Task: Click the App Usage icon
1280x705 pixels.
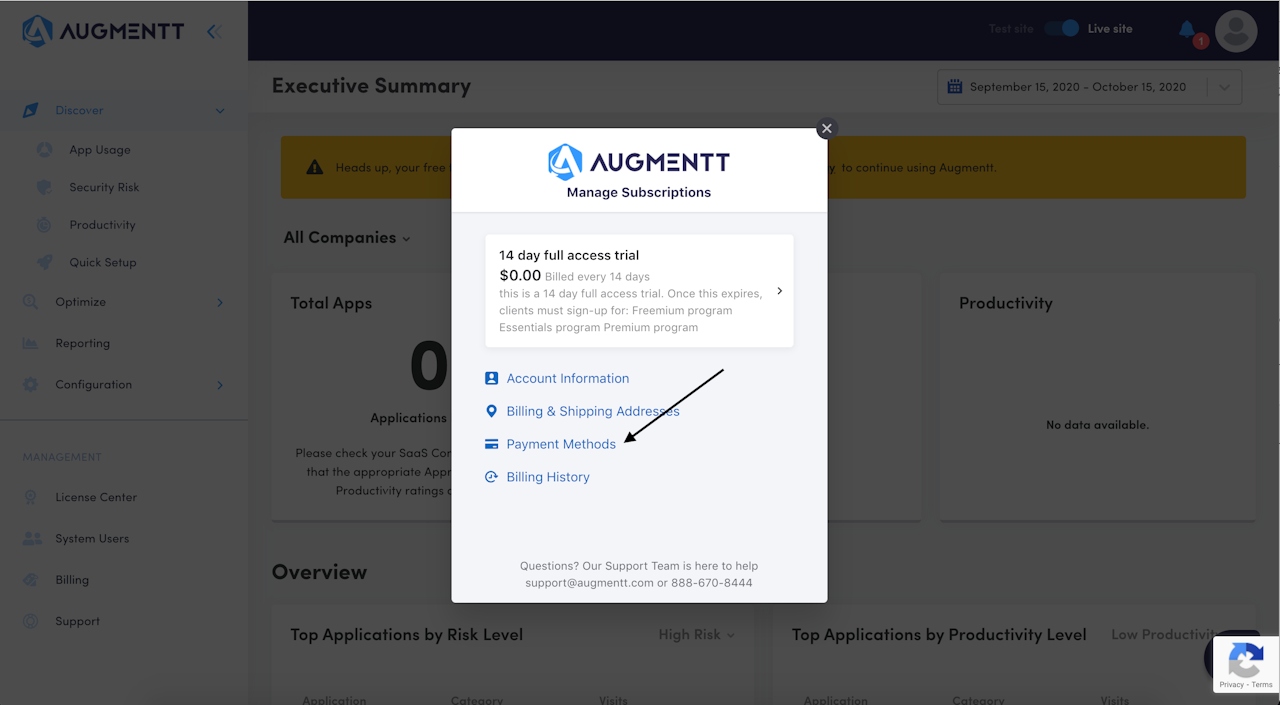Action: coord(44,150)
